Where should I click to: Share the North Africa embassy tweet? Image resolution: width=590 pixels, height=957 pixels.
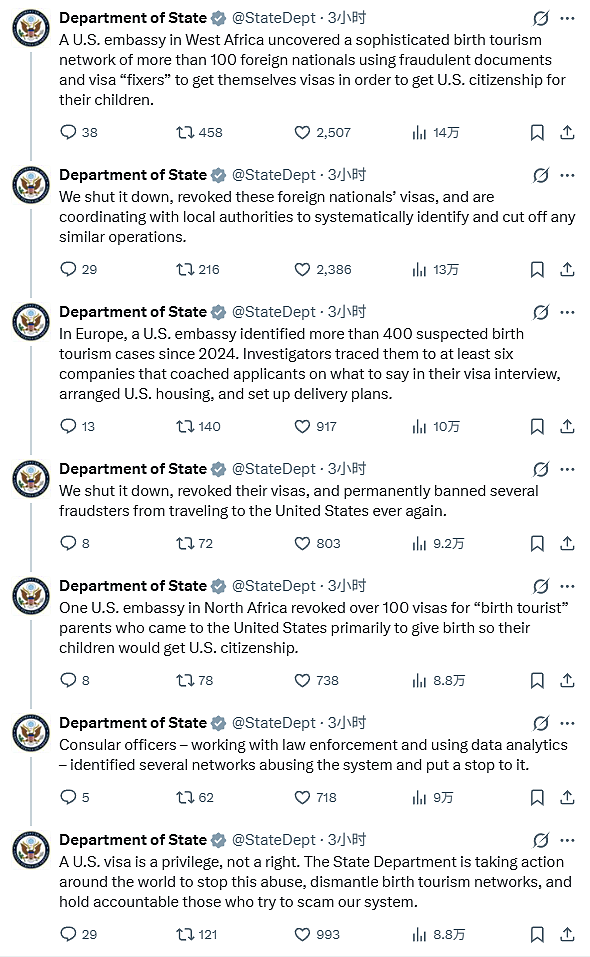click(567, 680)
